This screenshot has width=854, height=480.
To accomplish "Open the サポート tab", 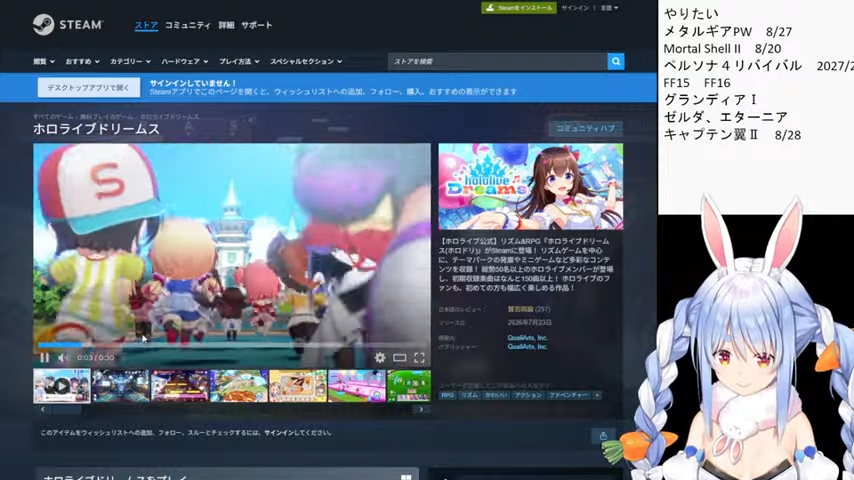I will pyautogui.click(x=257, y=25).
